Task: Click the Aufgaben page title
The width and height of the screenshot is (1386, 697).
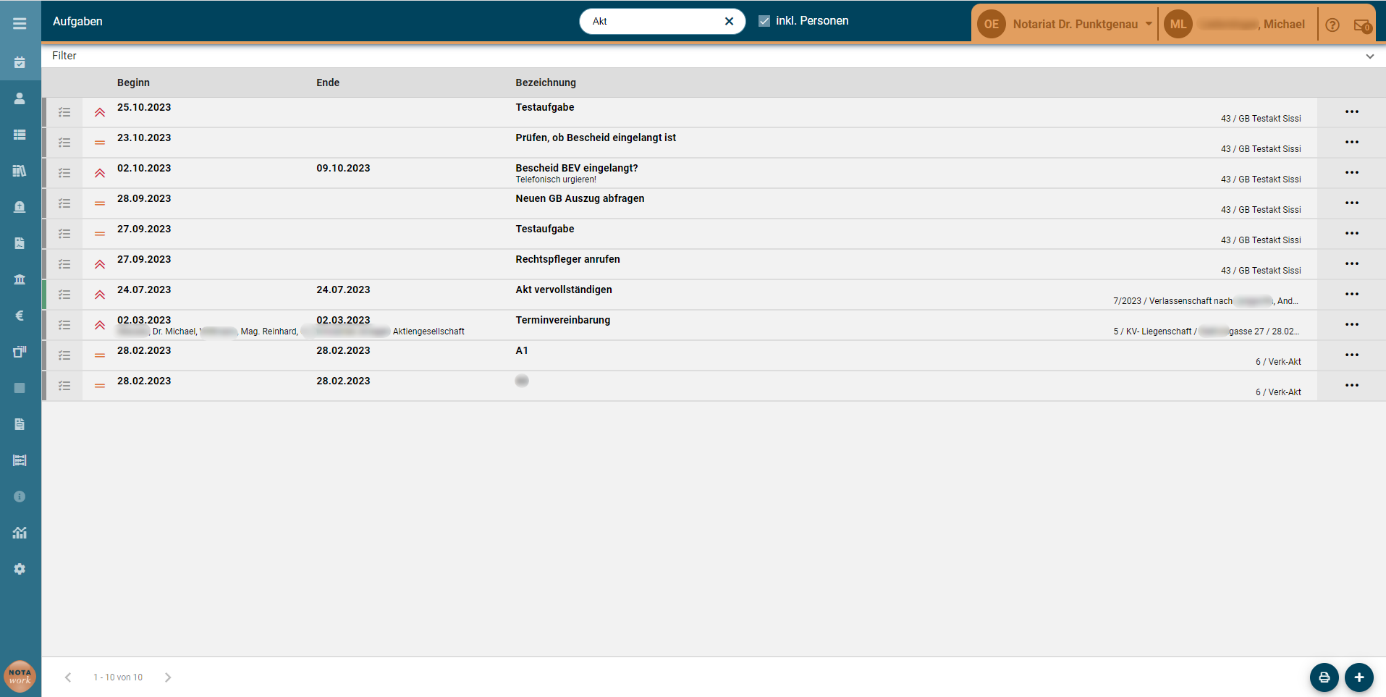Action: pos(78,21)
